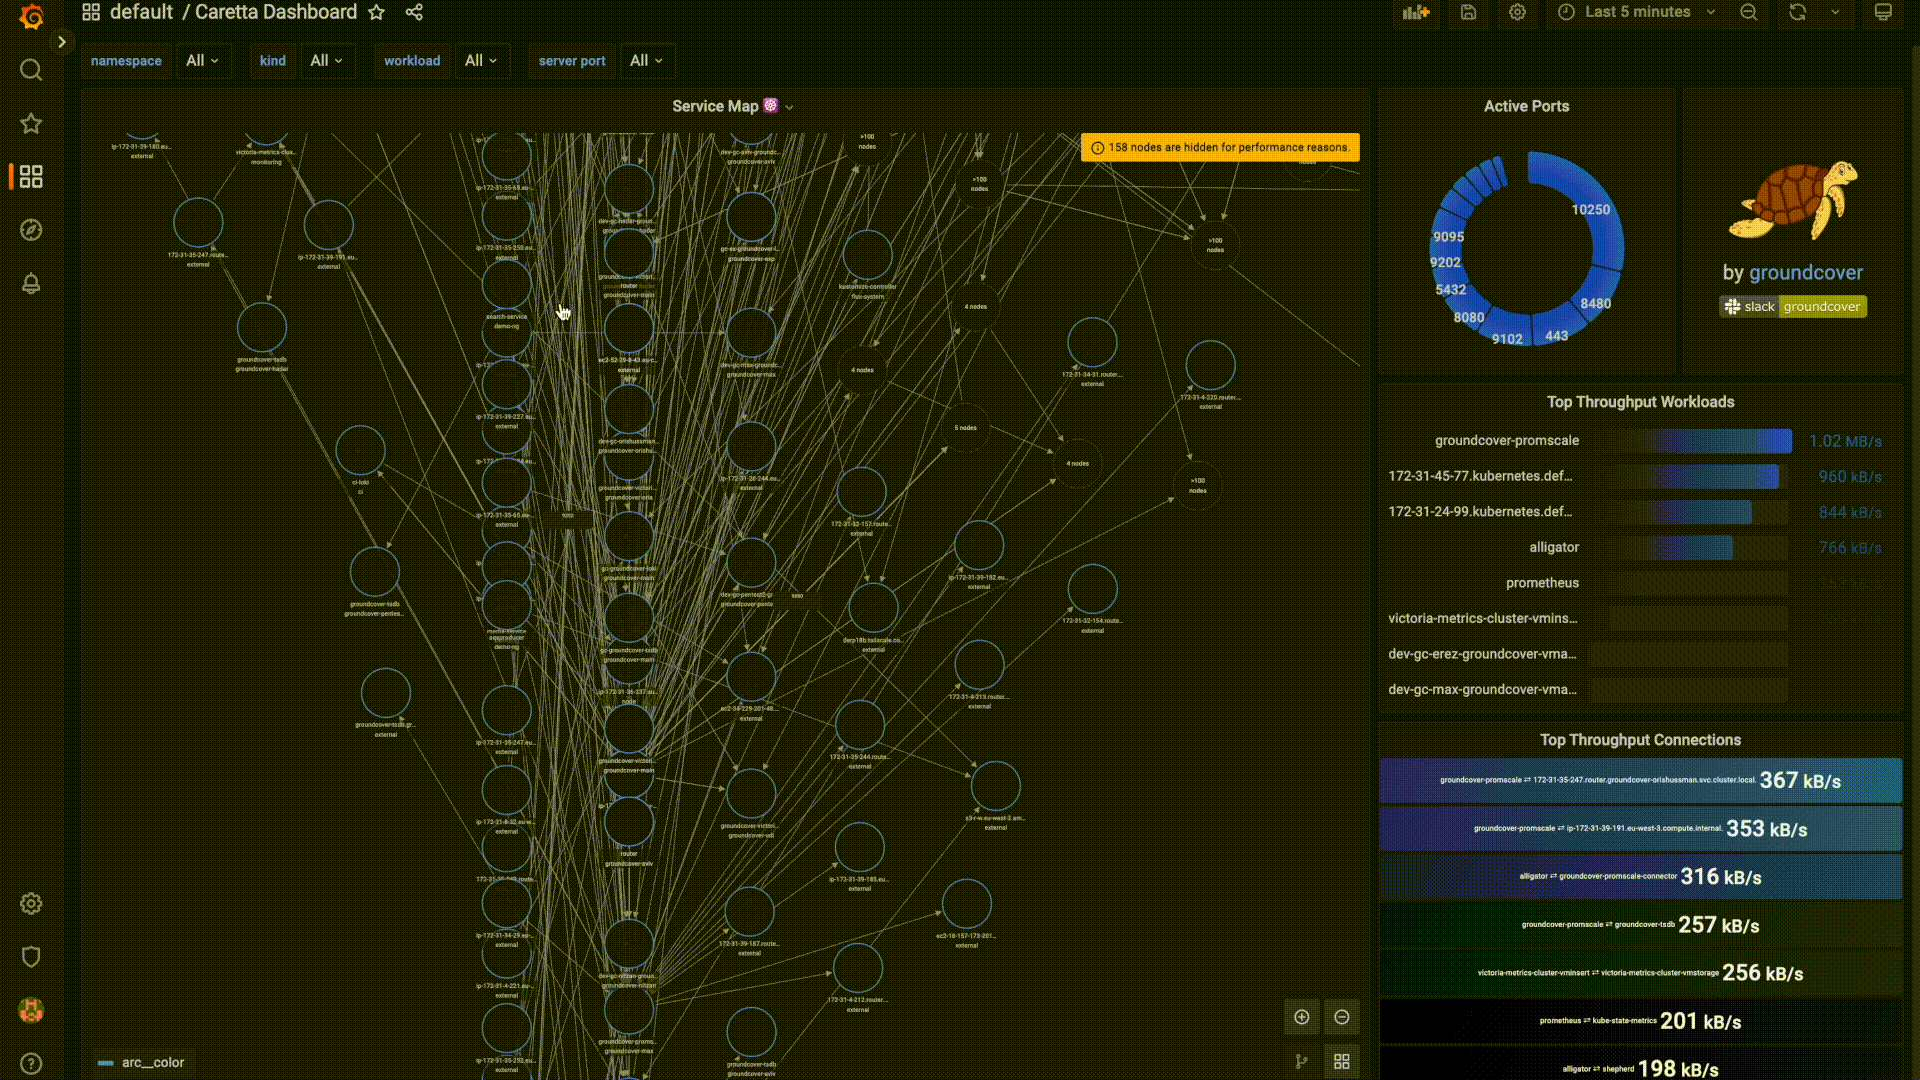Refresh the dashboard
Screen dimensions: 1920x1080
tap(1797, 12)
